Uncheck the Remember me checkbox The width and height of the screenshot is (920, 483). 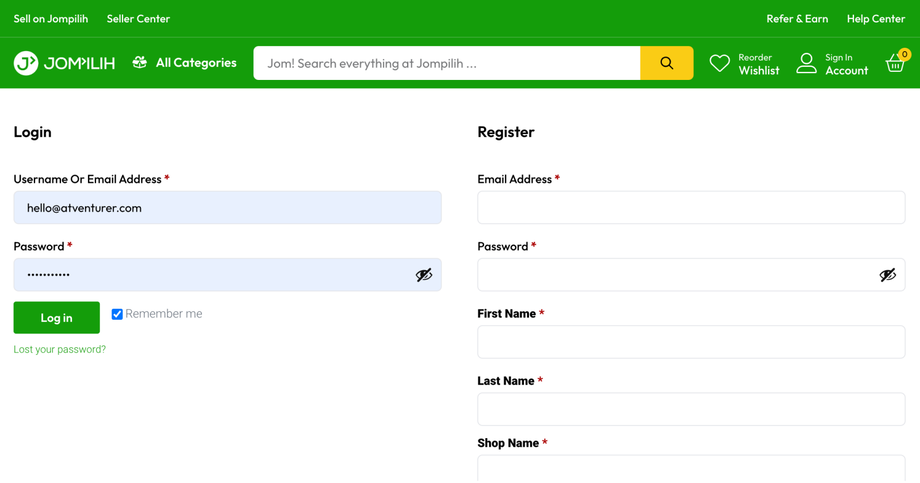[117, 314]
